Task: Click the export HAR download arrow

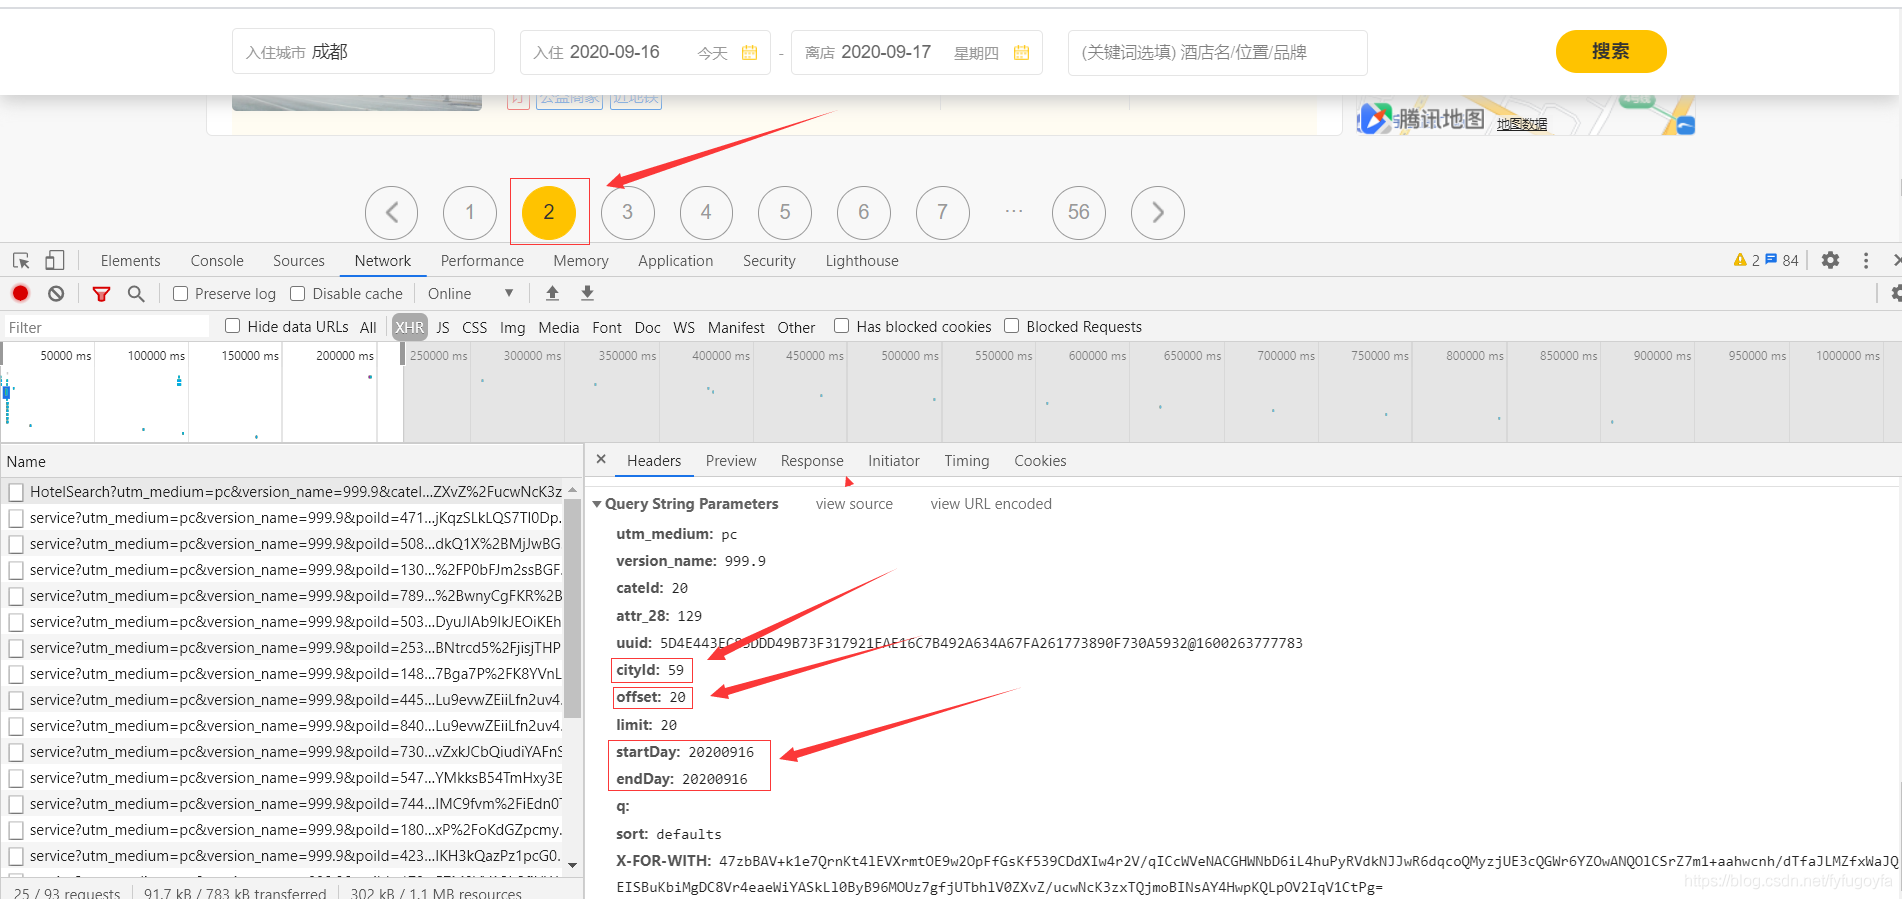Action: coord(588,293)
